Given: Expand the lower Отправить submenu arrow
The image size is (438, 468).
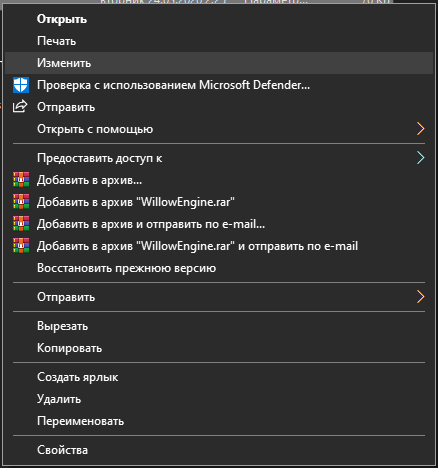Looking at the screenshot, I should [x=421, y=297].
